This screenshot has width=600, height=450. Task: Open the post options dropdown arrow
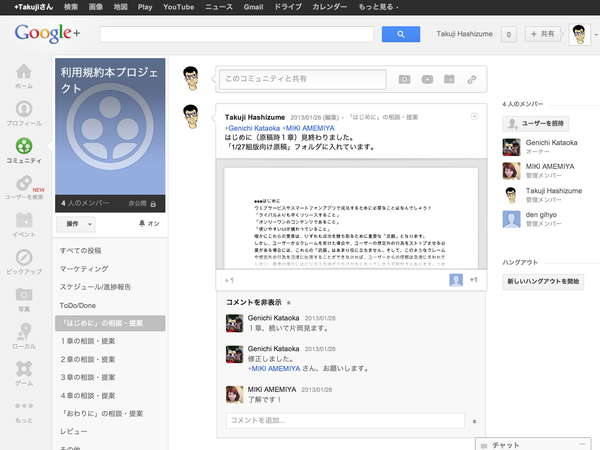point(474,116)
